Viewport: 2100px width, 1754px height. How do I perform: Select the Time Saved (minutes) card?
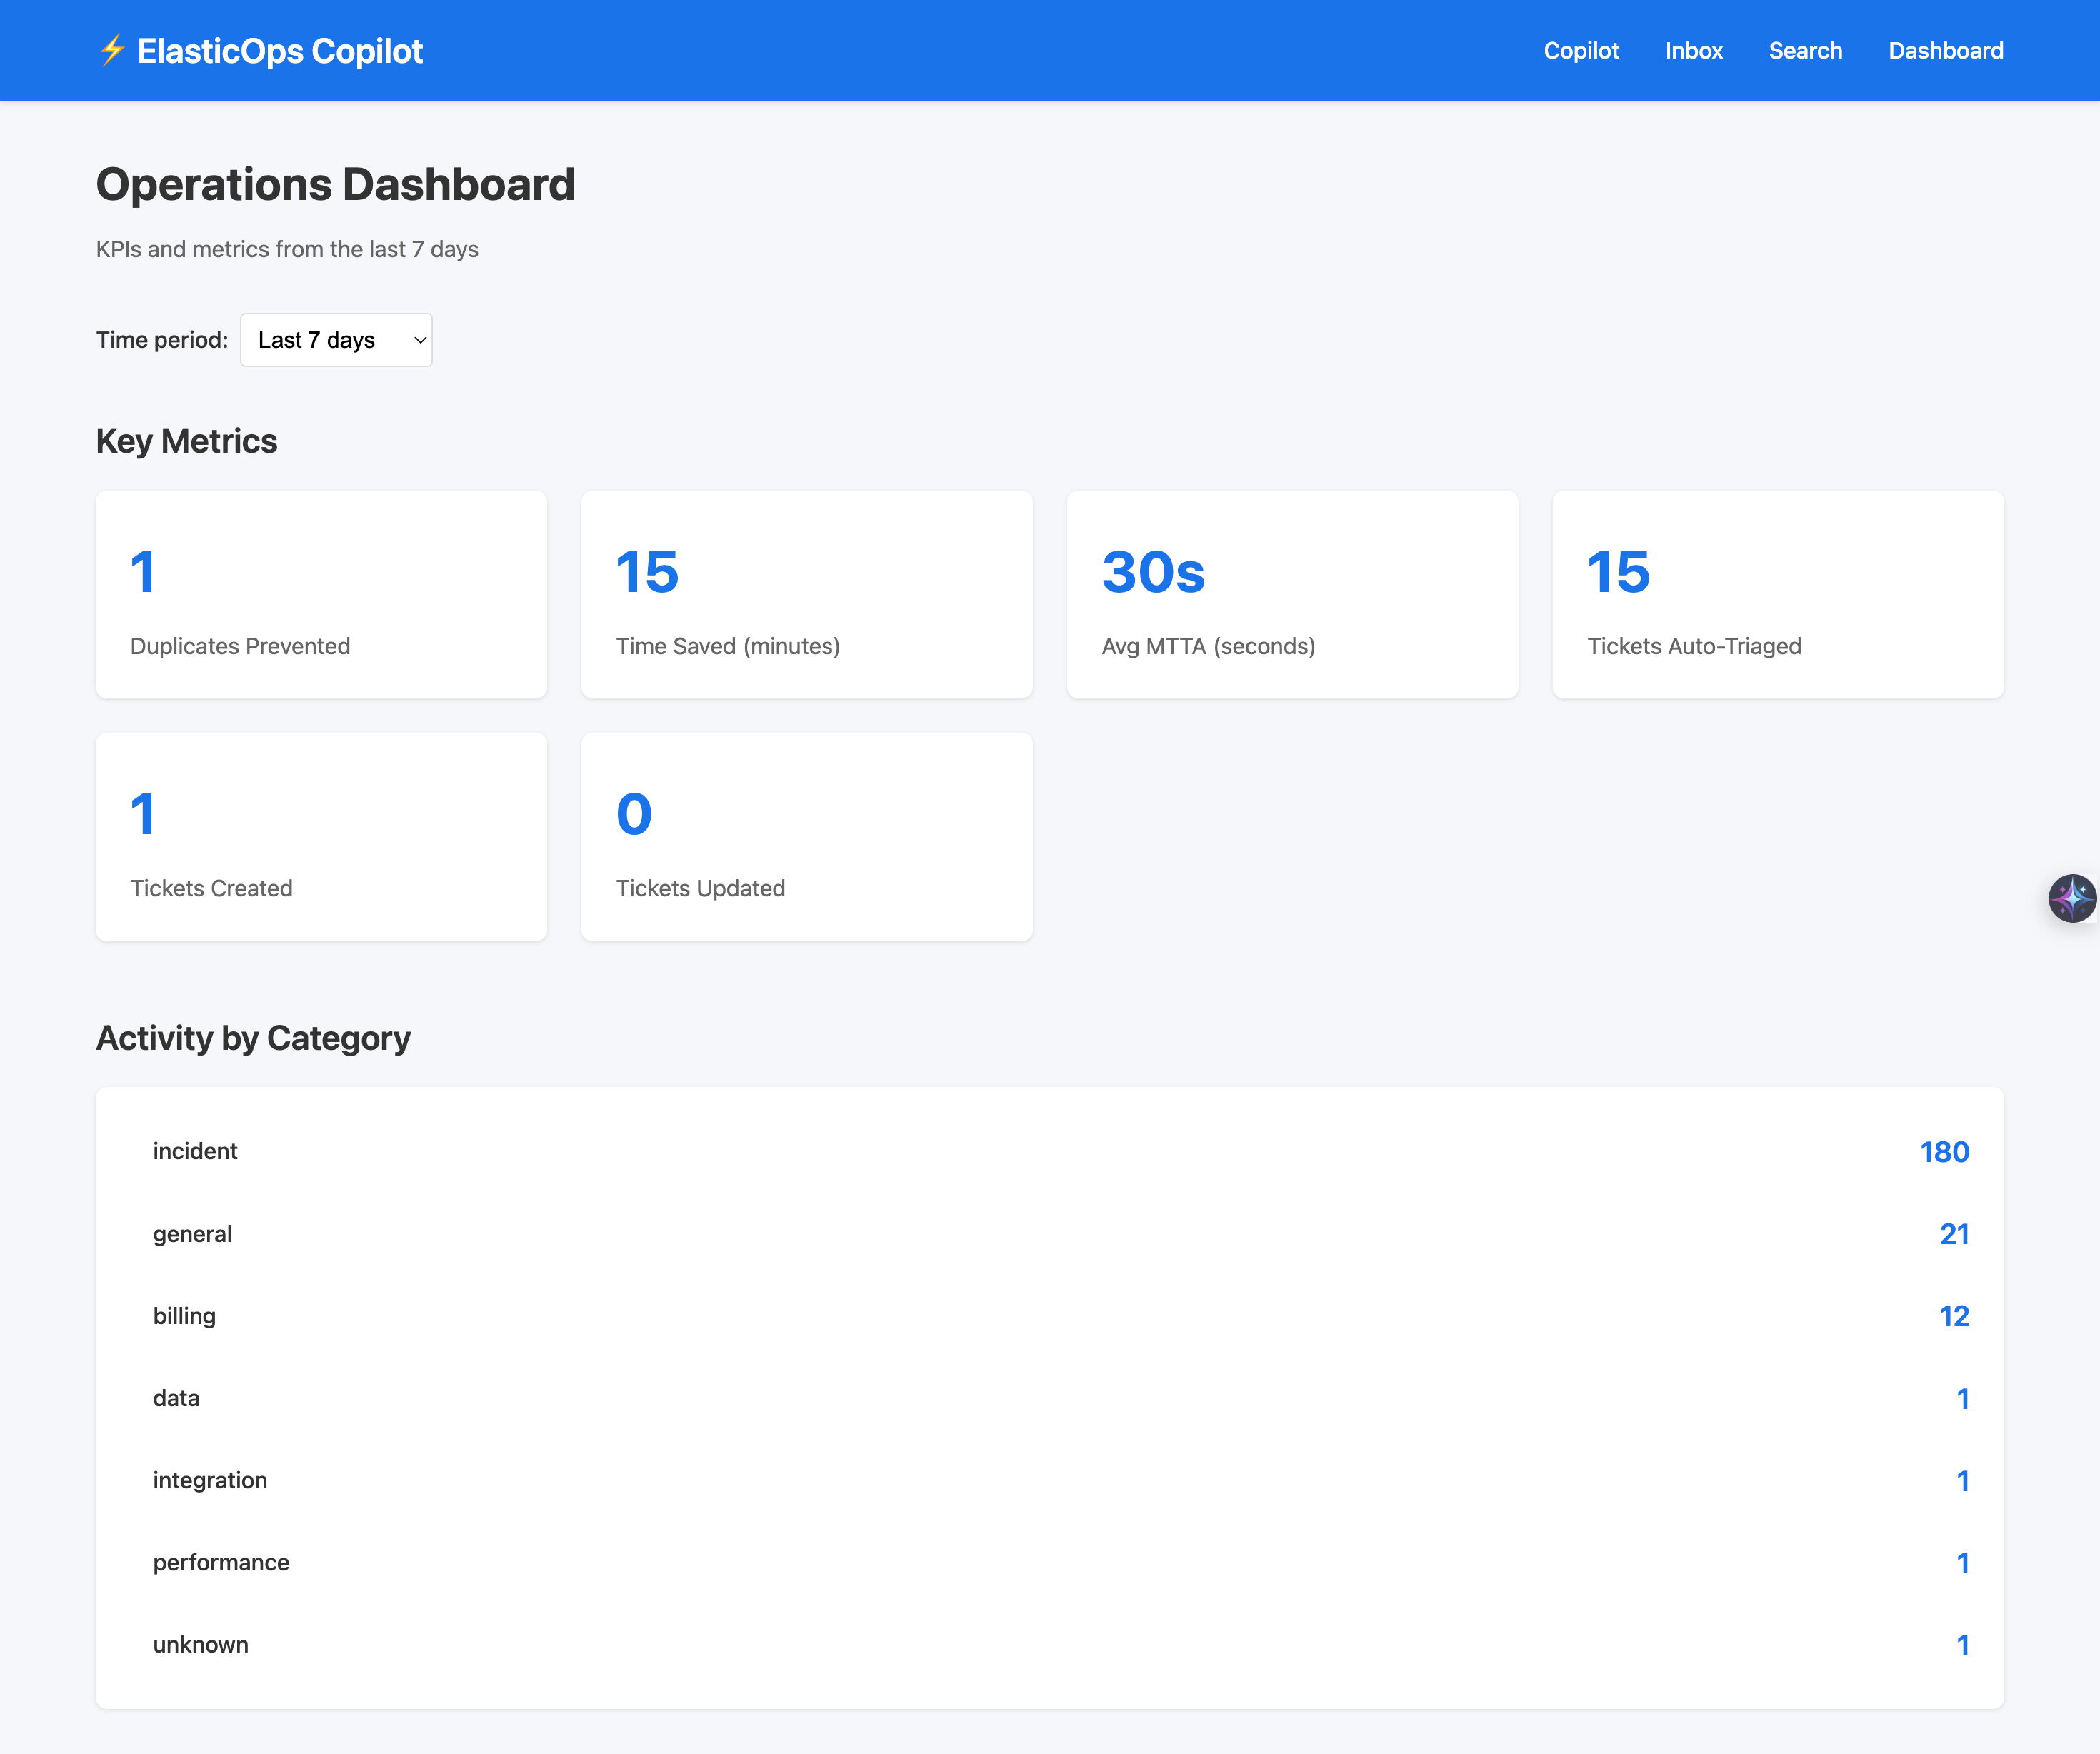pyautogui.click(x=806, y=595)
